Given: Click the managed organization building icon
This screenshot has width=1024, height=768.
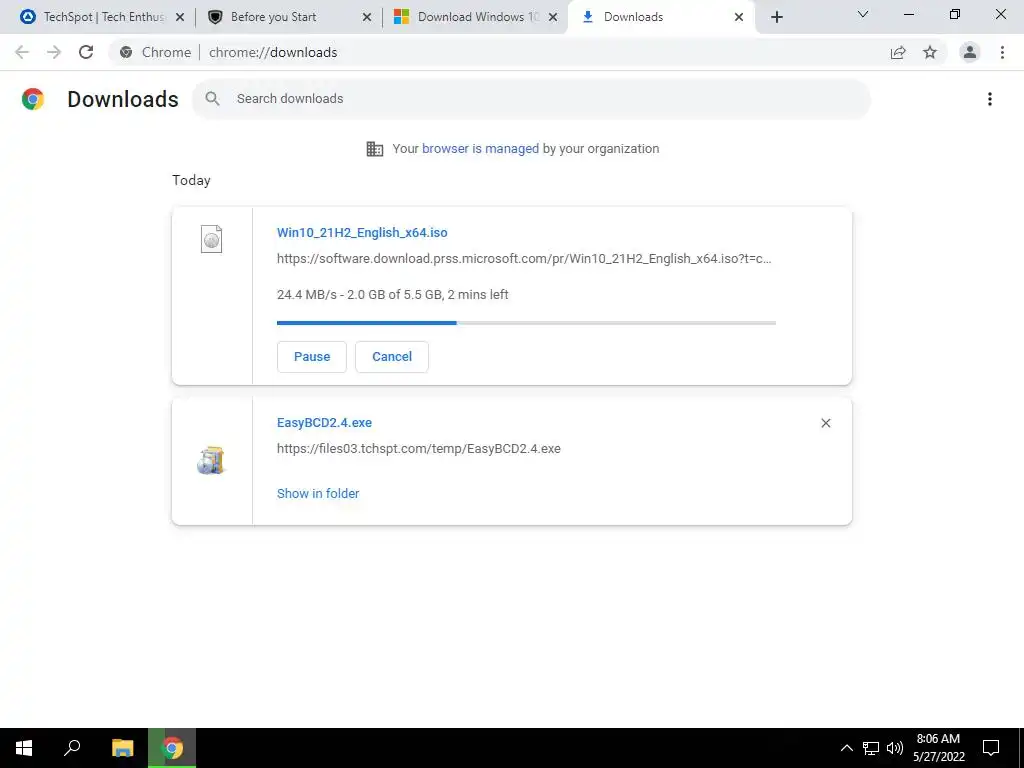Looking at the screenshot, I should pyautogui.click(x=375, y=149).
